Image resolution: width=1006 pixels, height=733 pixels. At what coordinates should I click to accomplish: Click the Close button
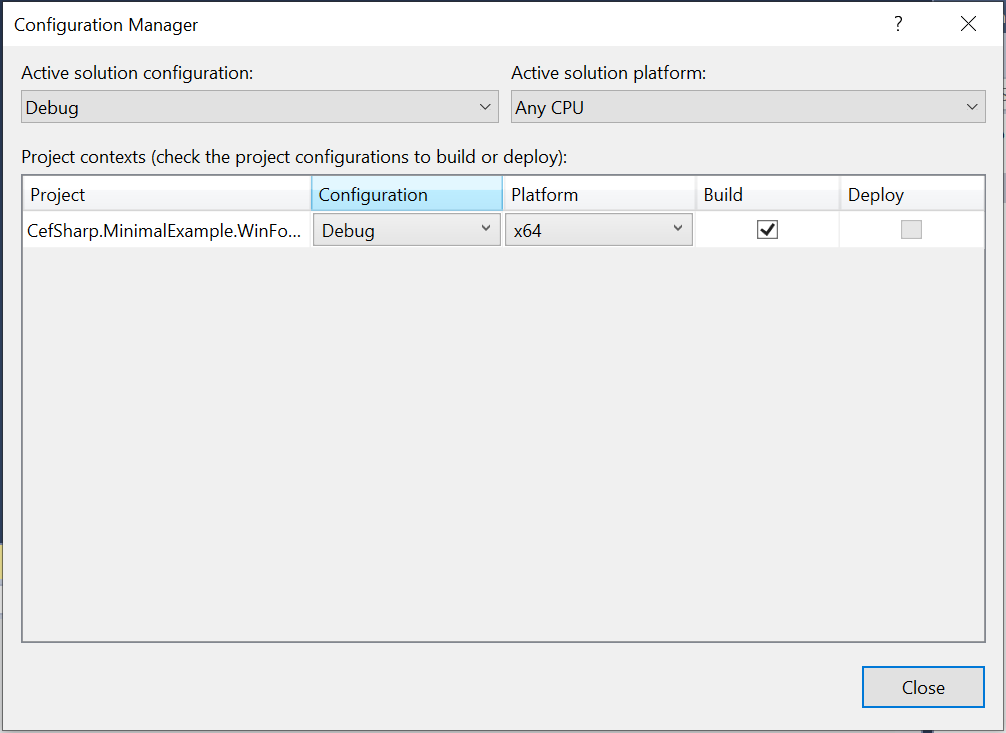[922, 687]
